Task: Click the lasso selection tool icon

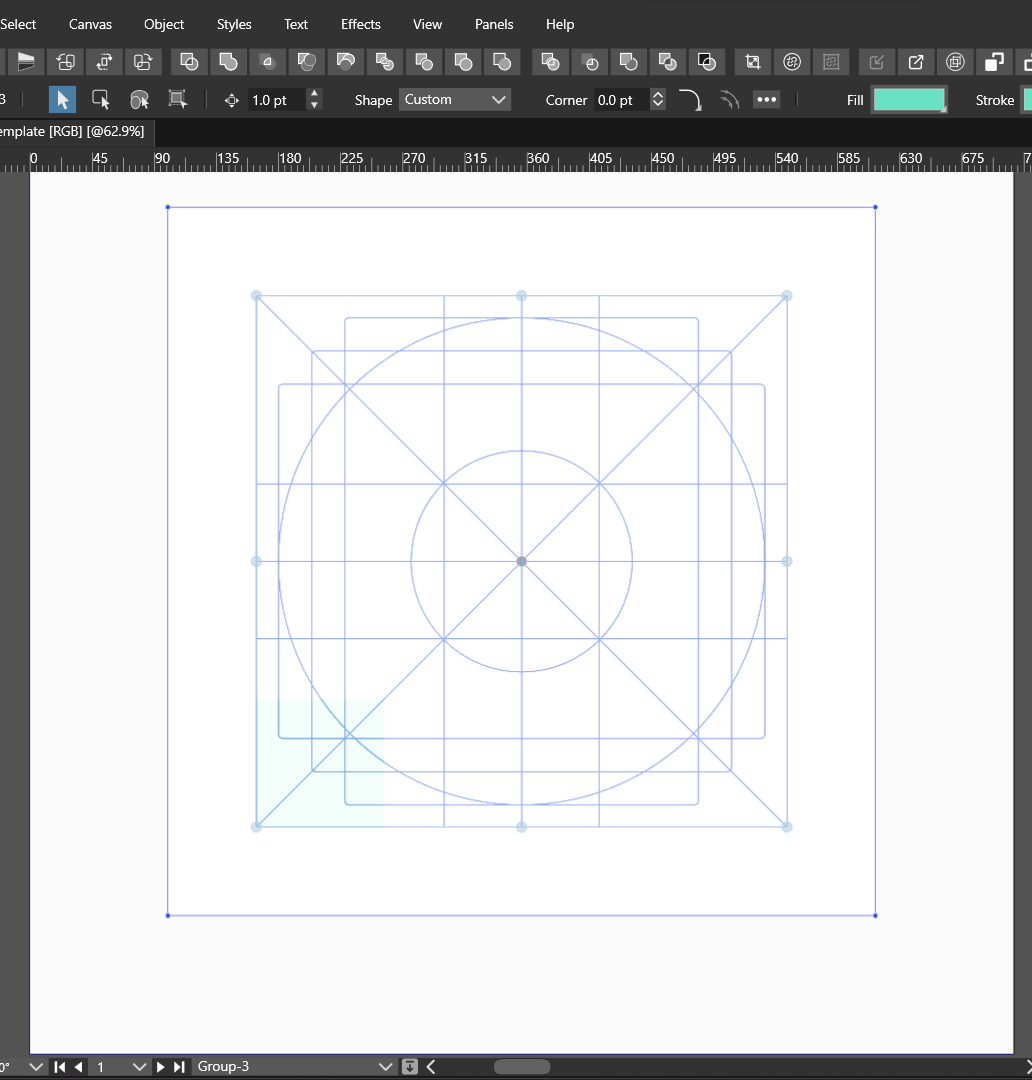Action: pos(139,100)
